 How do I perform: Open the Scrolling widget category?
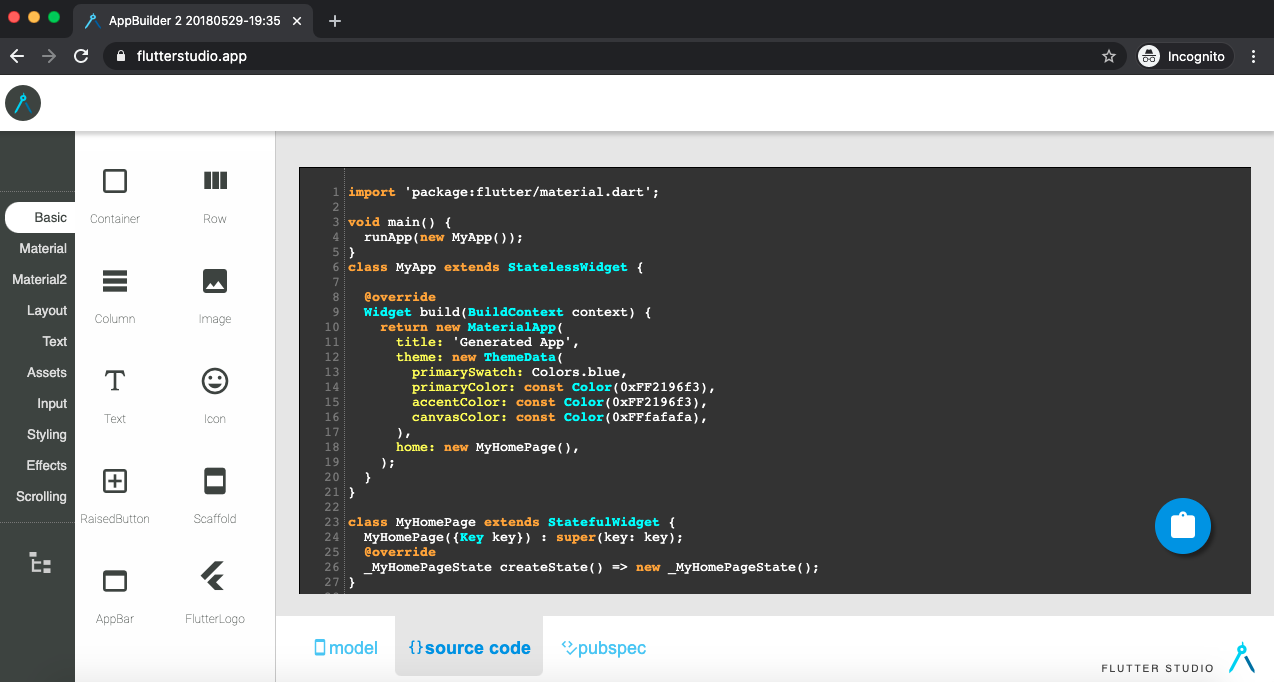pyautogui.click(x=40, y=496)
